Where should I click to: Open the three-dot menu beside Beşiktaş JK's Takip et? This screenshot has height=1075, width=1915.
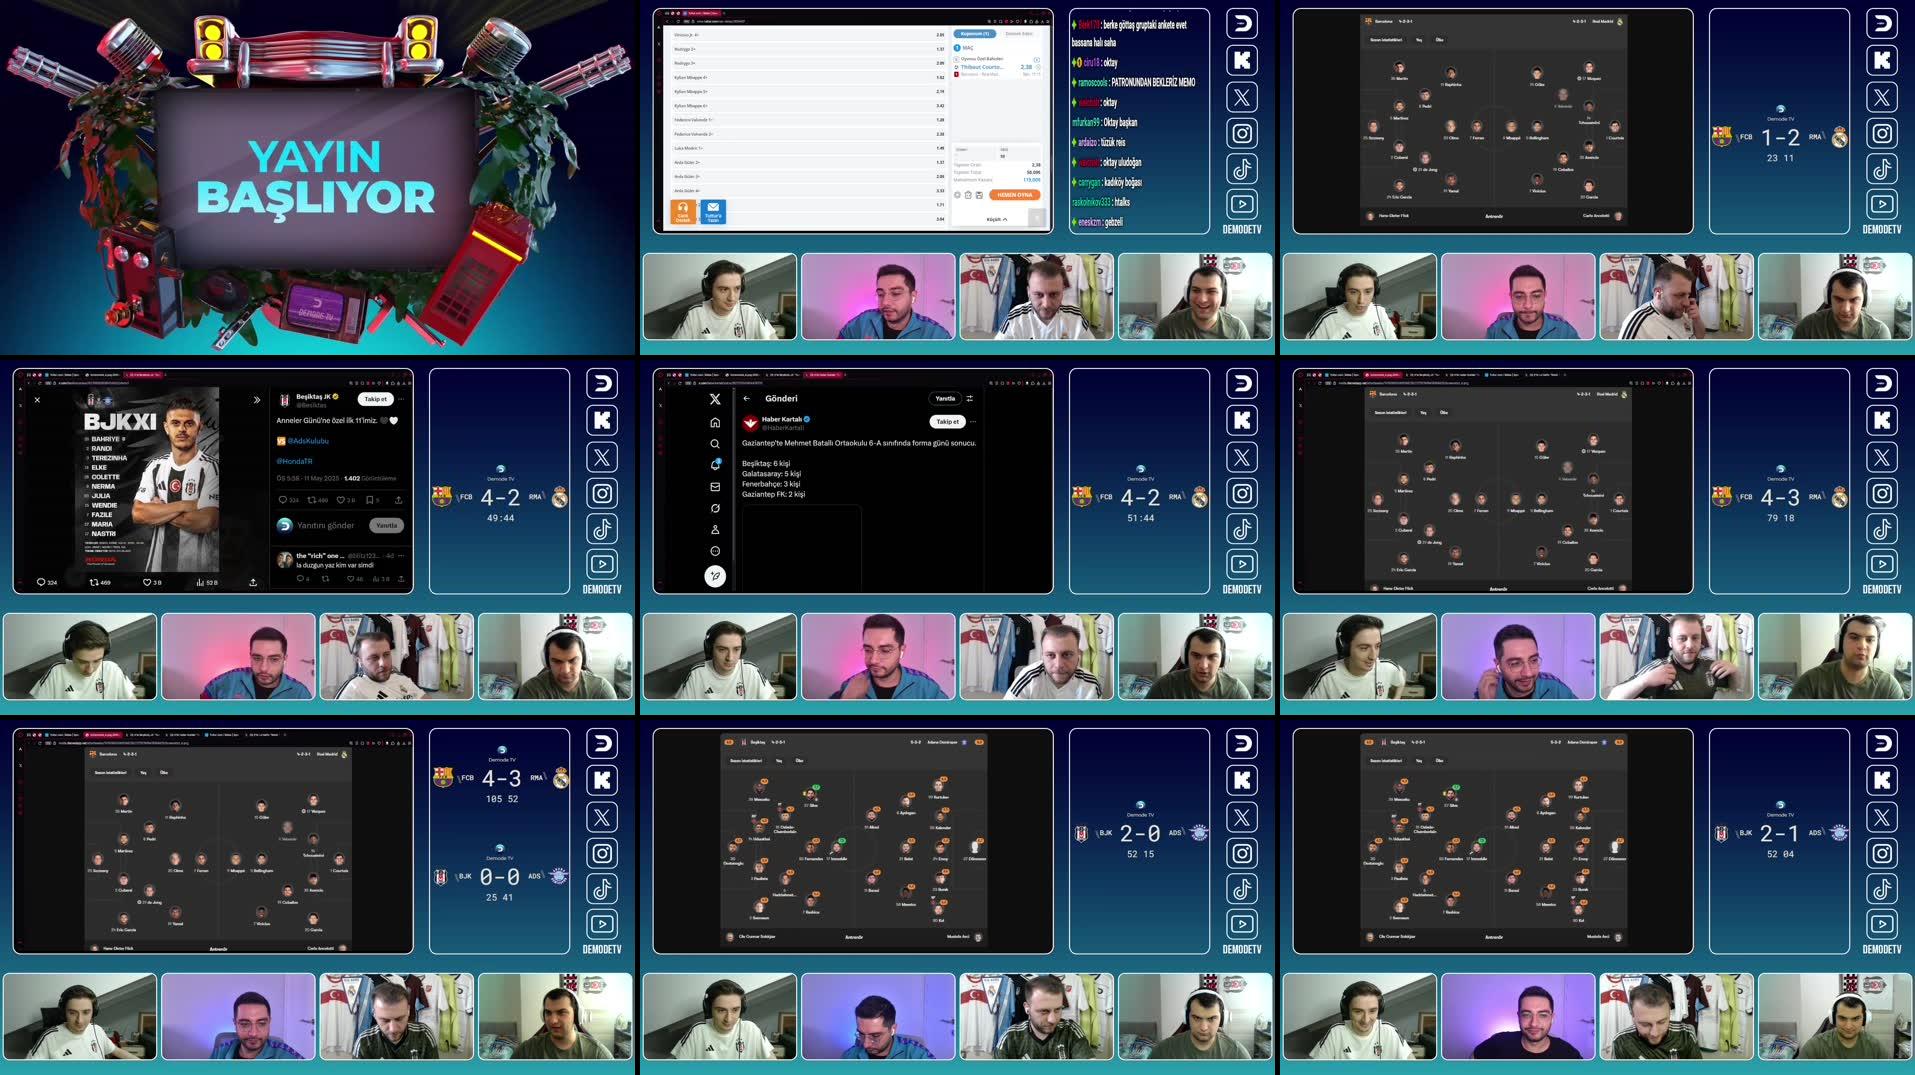(x=401, y=399)
